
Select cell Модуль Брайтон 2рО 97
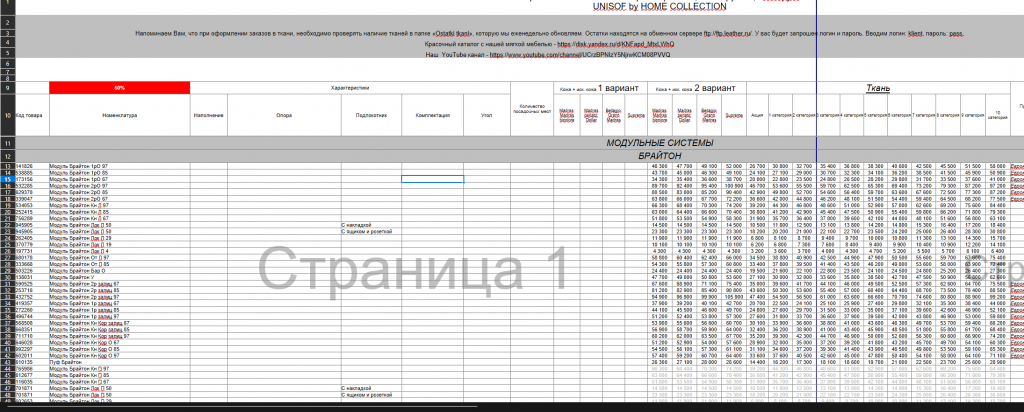[120, 186]
